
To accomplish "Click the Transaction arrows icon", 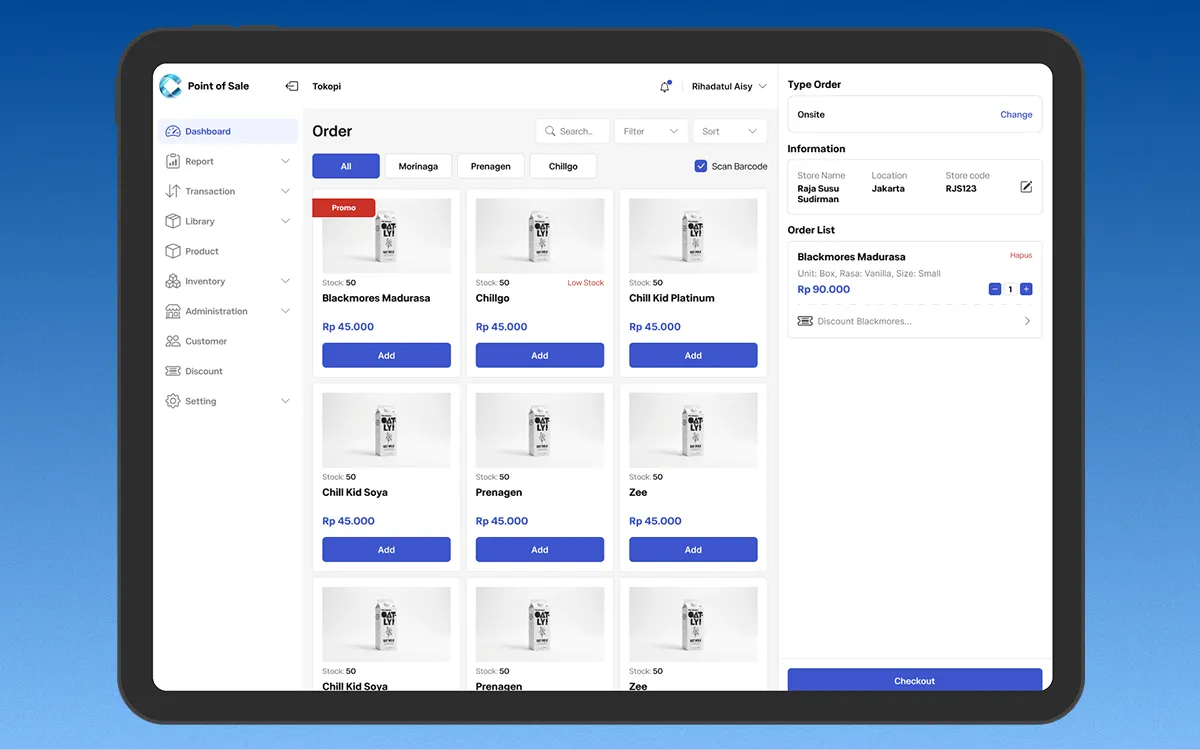I will pyautogui.click(x=173, y=191).
